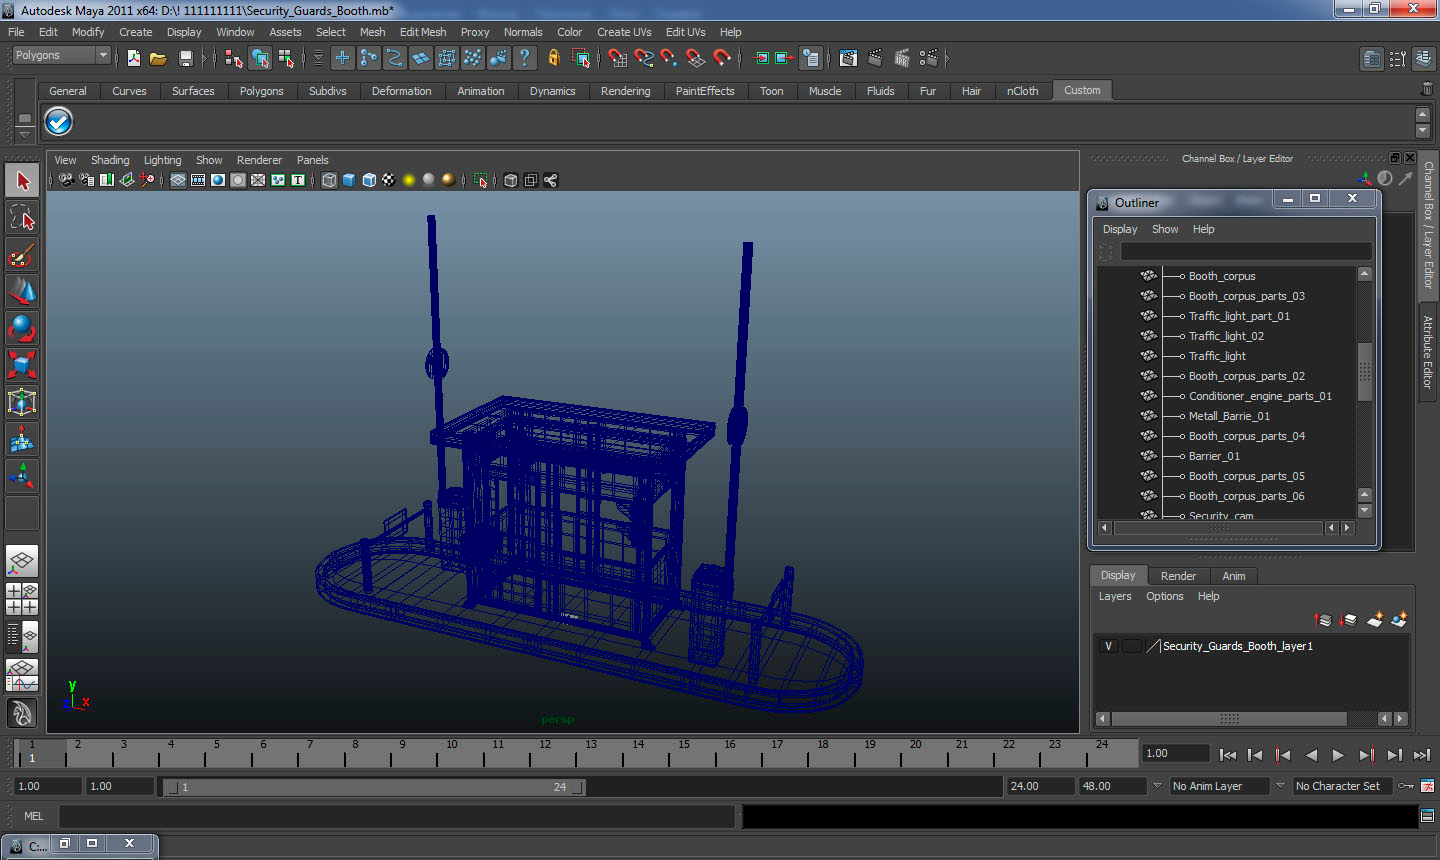Activate the Rotate tool sphere icon
Image resolution: width=1440 pixels, height=860 pixels.
(x=22, y=328)
